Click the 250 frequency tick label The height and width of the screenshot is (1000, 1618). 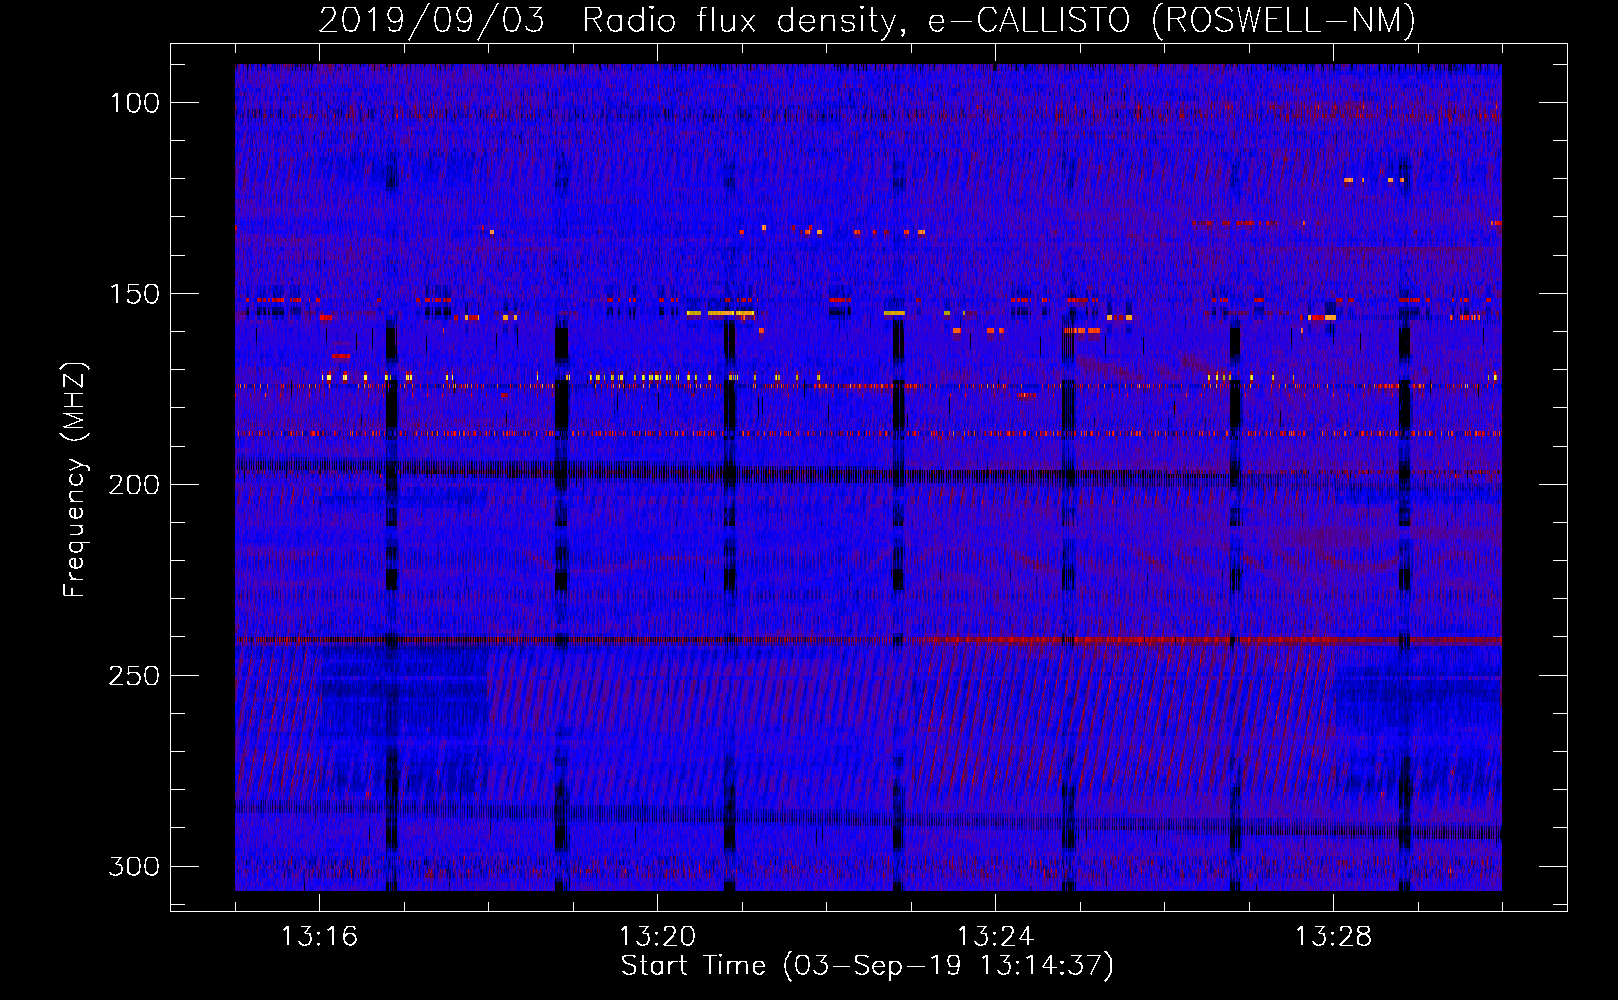pyautogui.click(x=134, y=676)
